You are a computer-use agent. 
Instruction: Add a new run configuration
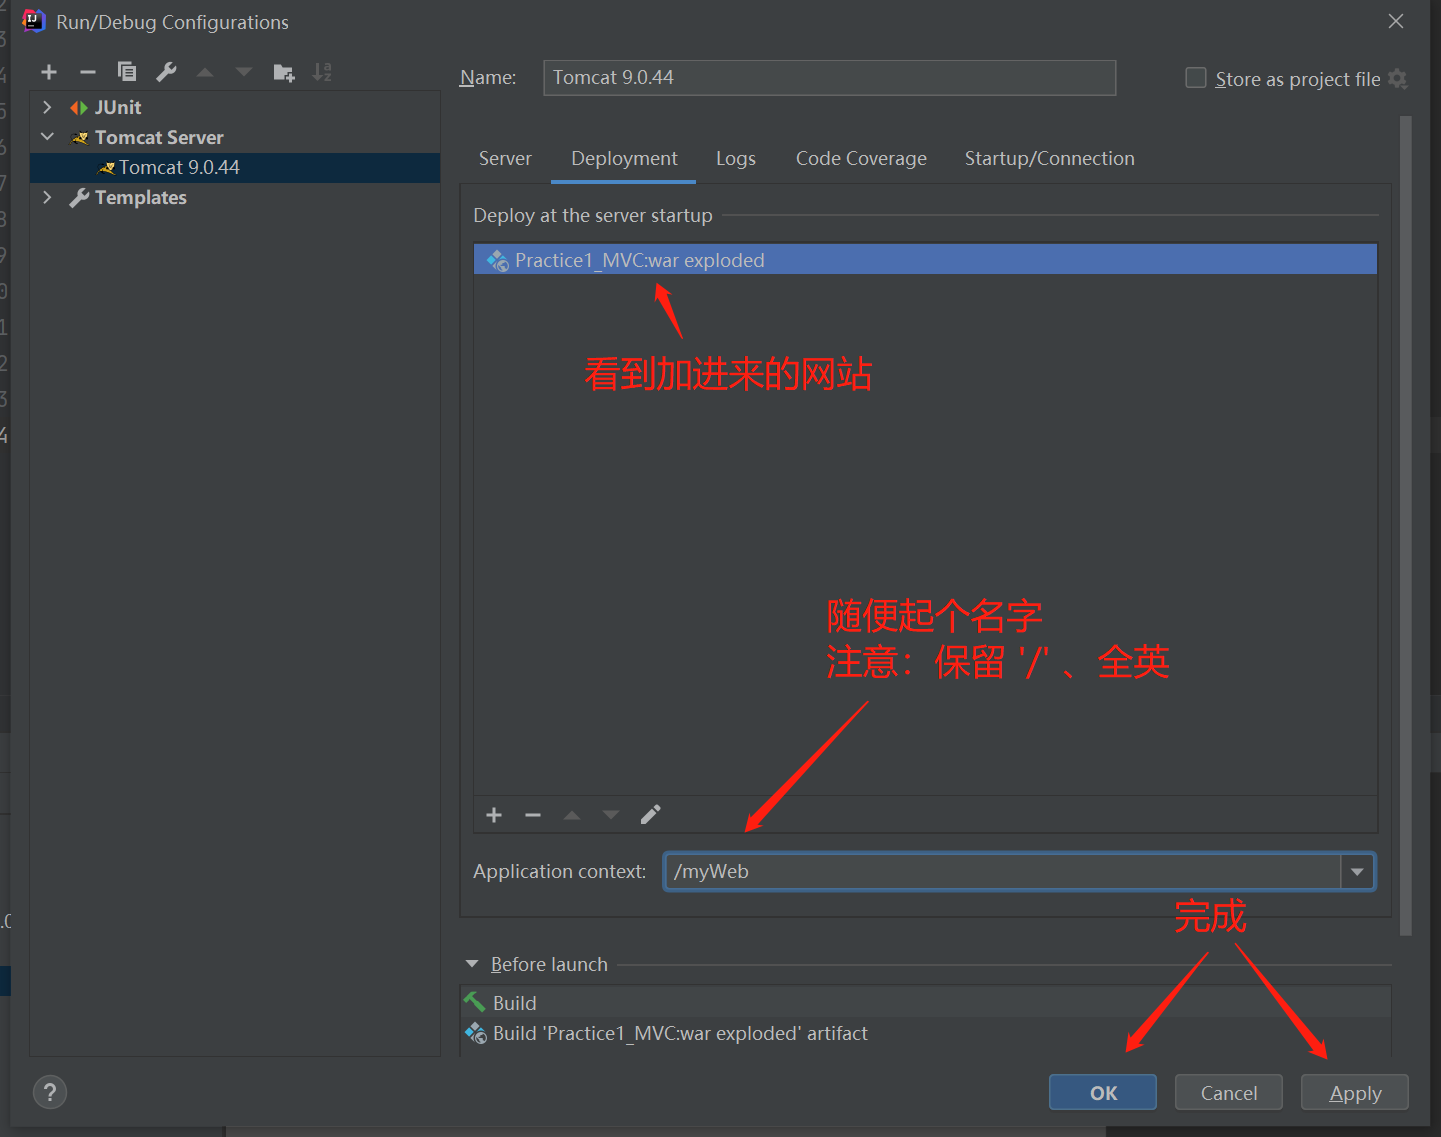49,72
